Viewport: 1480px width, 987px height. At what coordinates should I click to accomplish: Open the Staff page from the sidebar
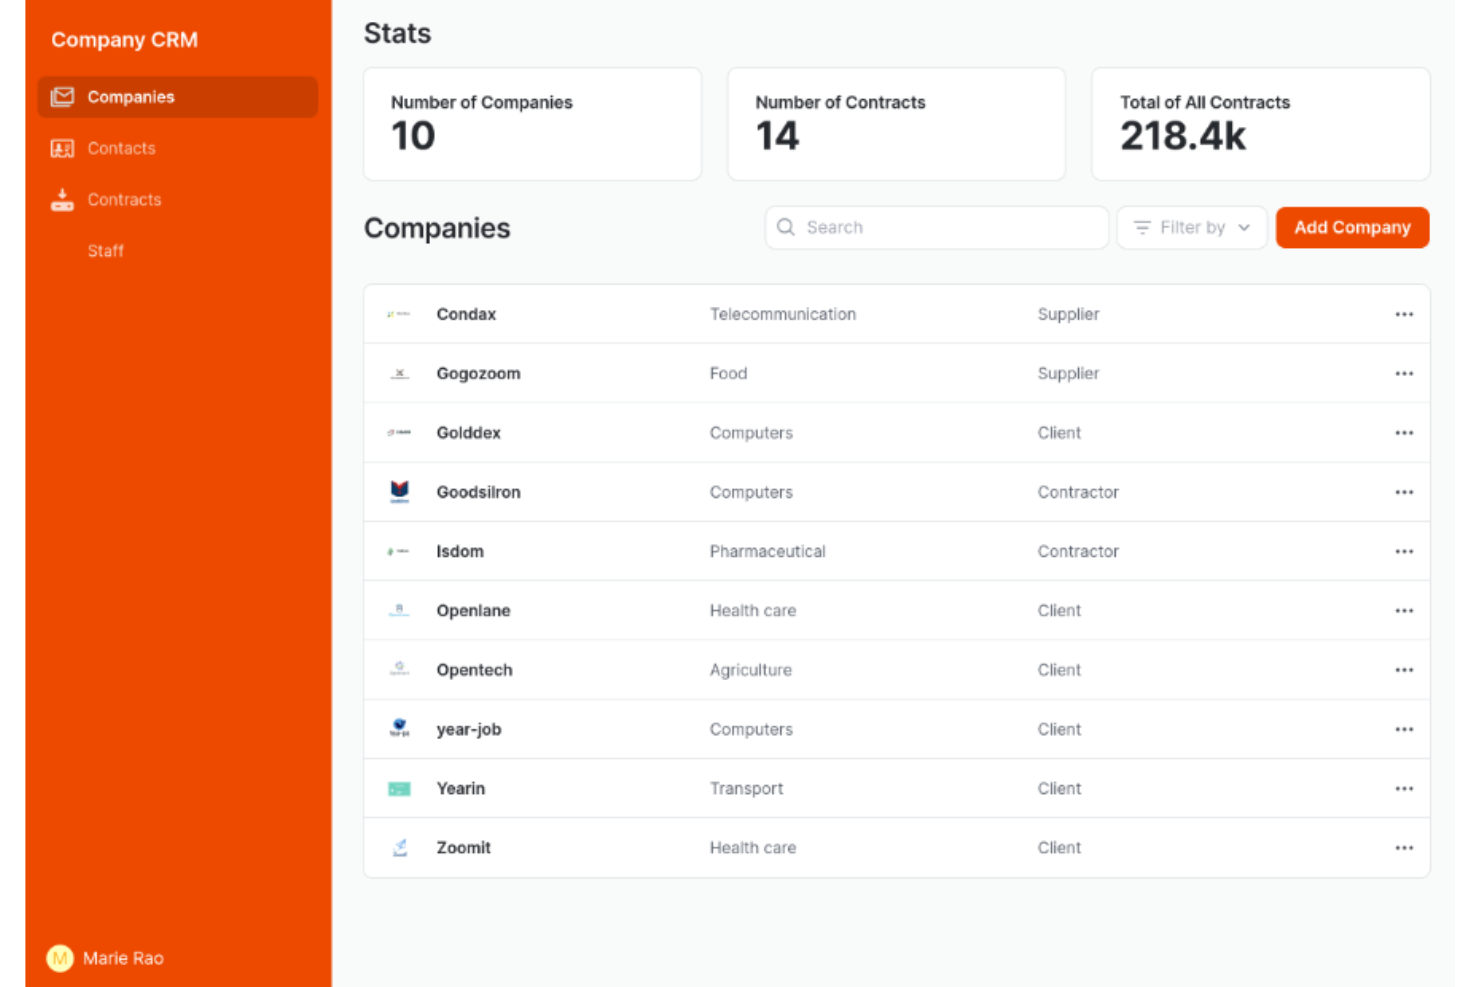[x=106, y=251]
